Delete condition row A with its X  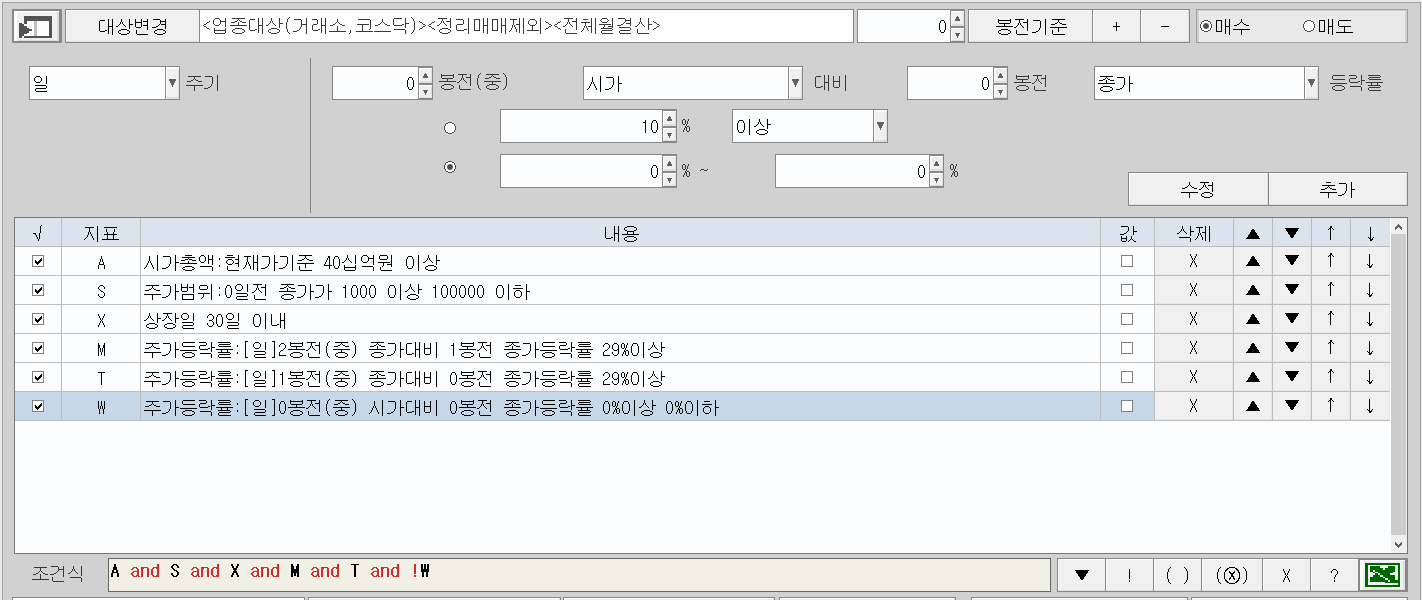(1193, 262)
